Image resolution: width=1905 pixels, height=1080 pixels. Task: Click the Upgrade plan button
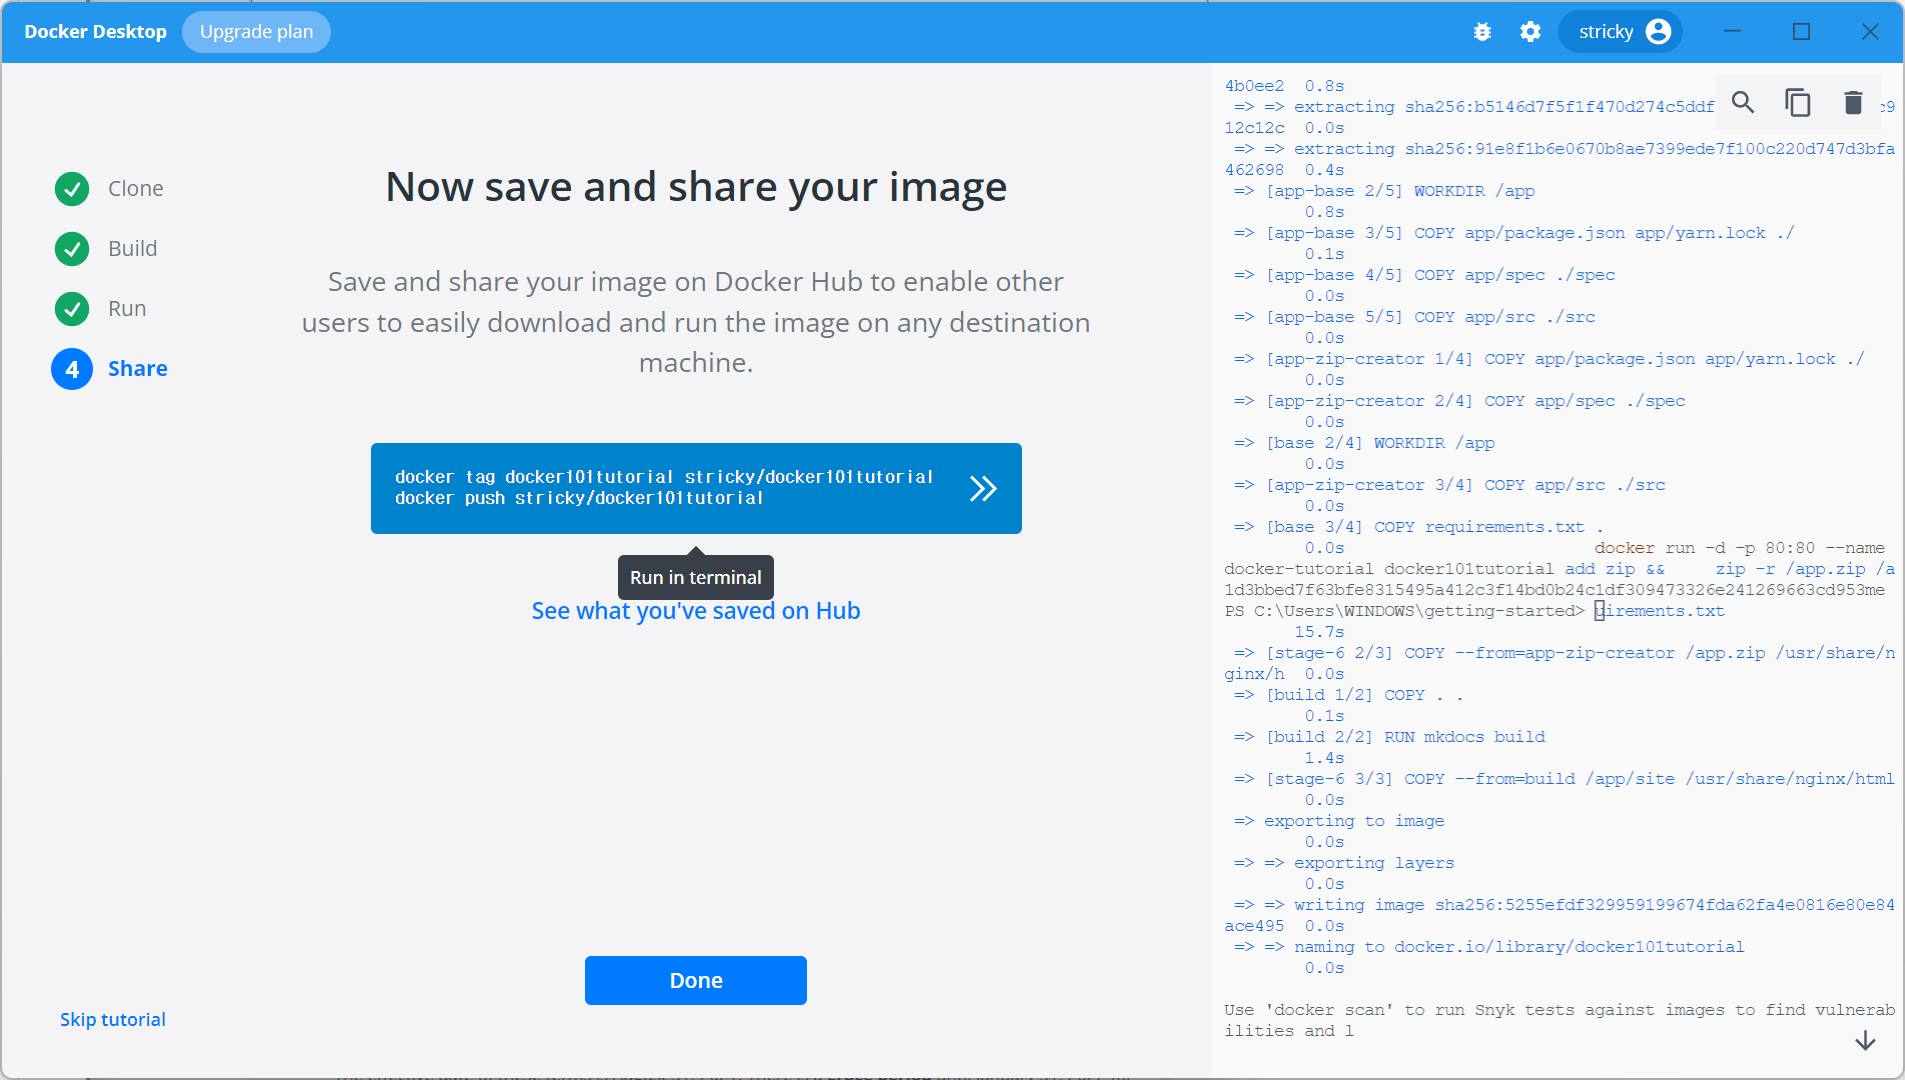[x=256, y=32]
